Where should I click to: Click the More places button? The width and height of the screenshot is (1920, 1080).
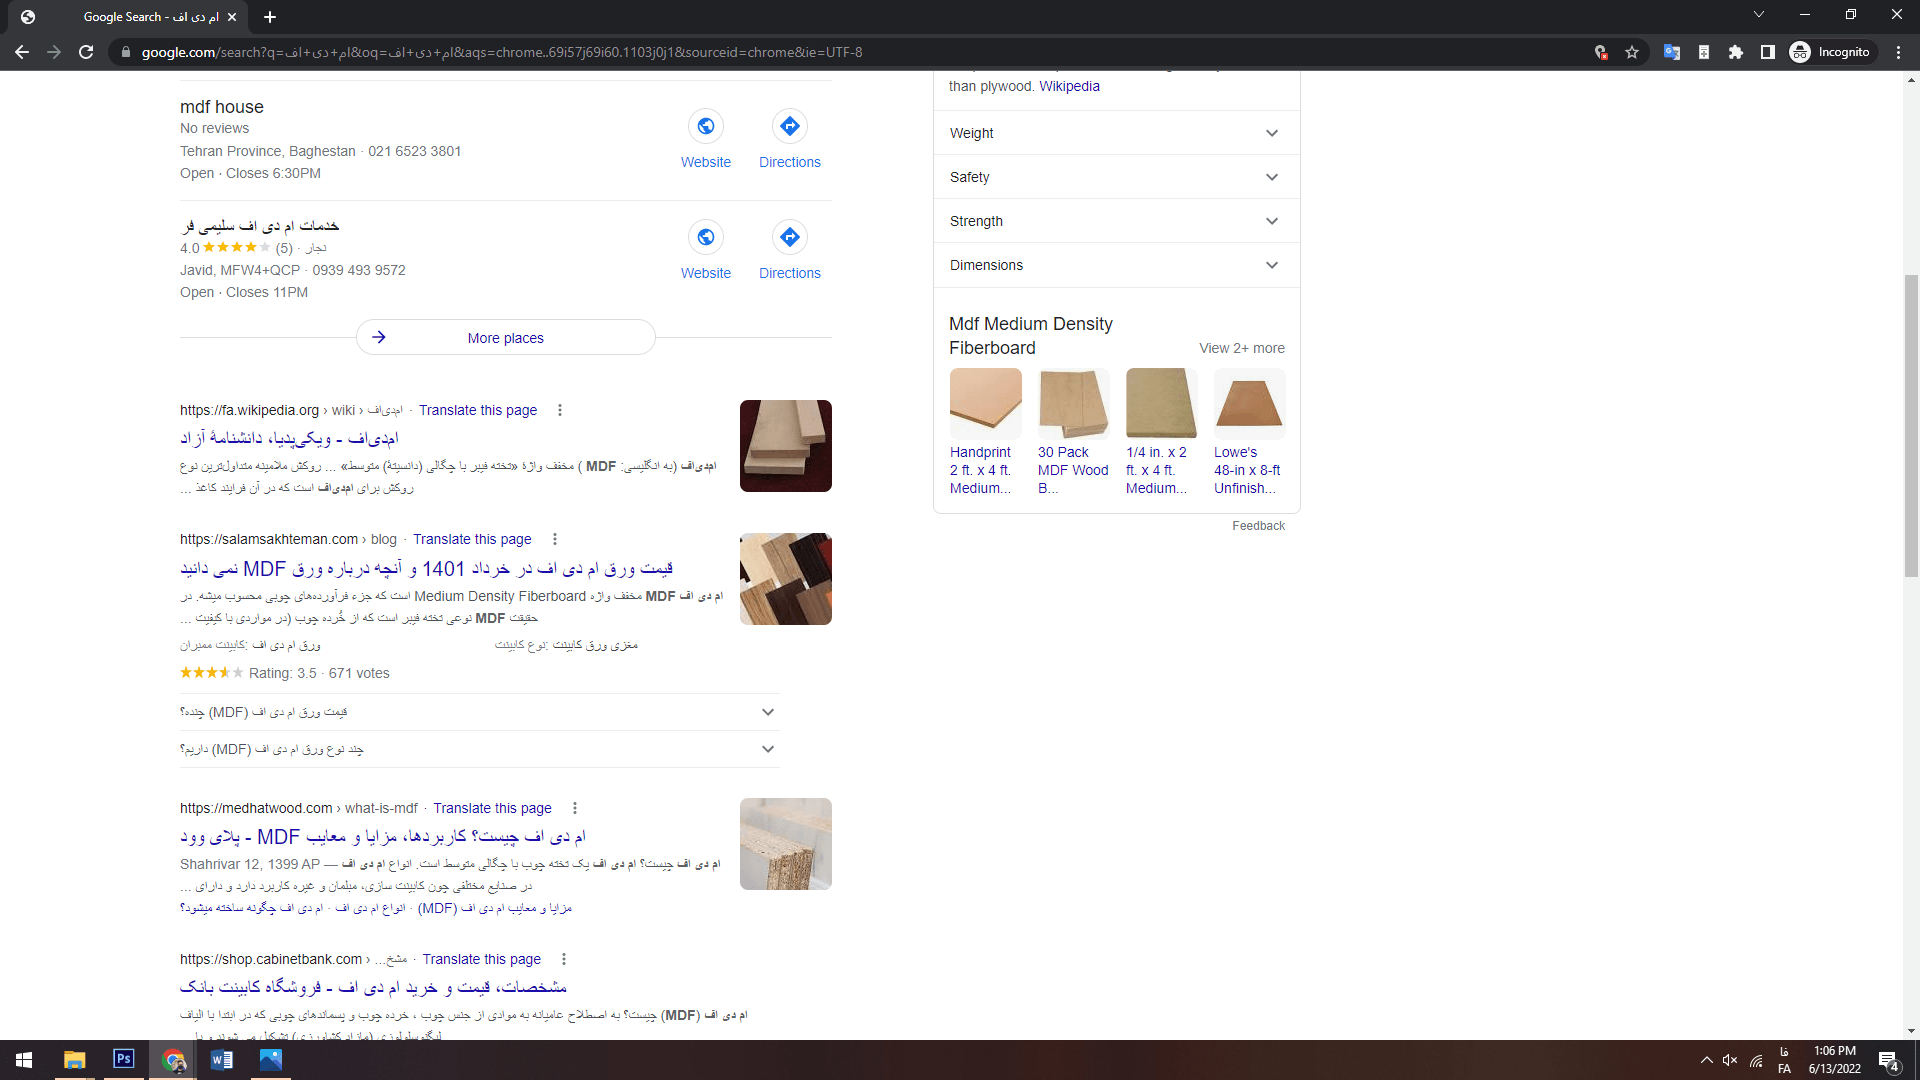click(x=506, y=338)
